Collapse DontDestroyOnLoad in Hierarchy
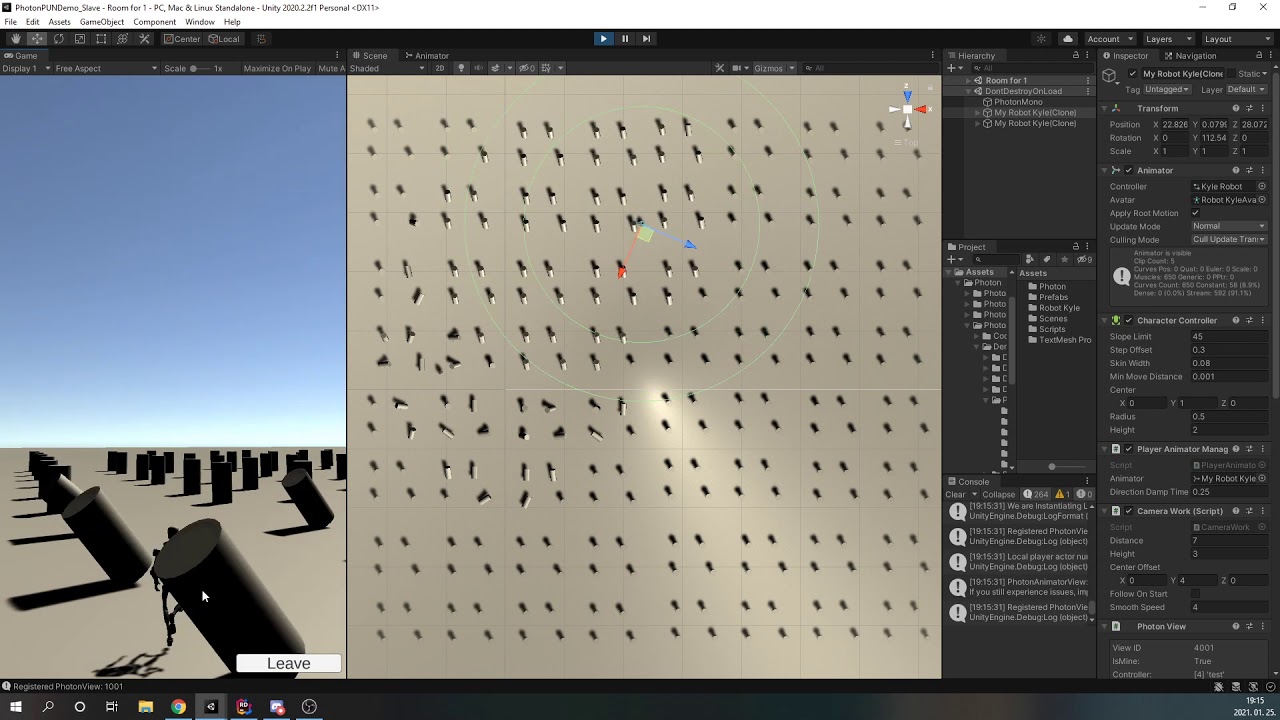 click(x=968, y=91)
